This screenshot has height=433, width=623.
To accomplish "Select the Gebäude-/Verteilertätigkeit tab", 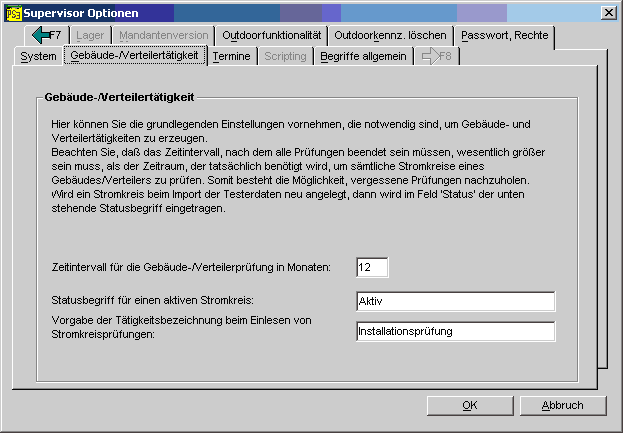I will pos(134,56).
